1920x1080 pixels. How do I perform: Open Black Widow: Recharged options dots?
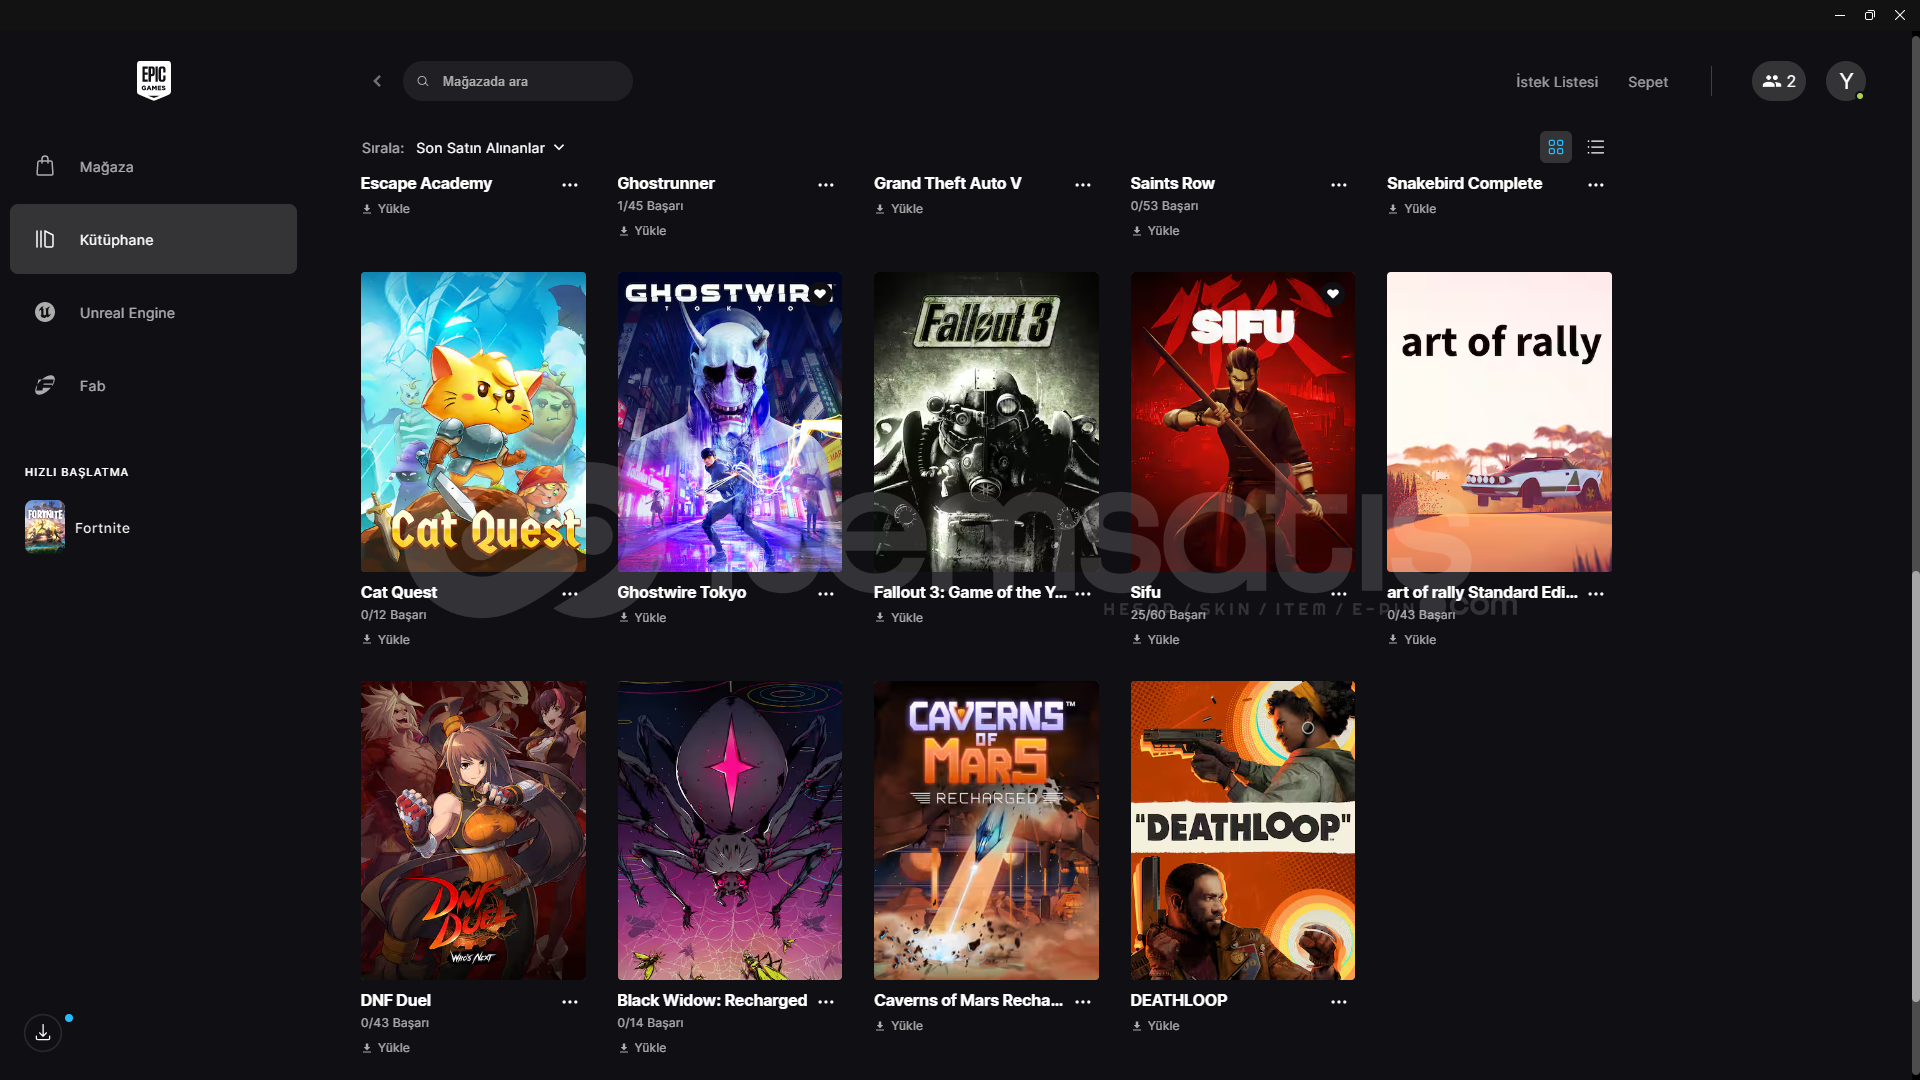point(826,1002)
